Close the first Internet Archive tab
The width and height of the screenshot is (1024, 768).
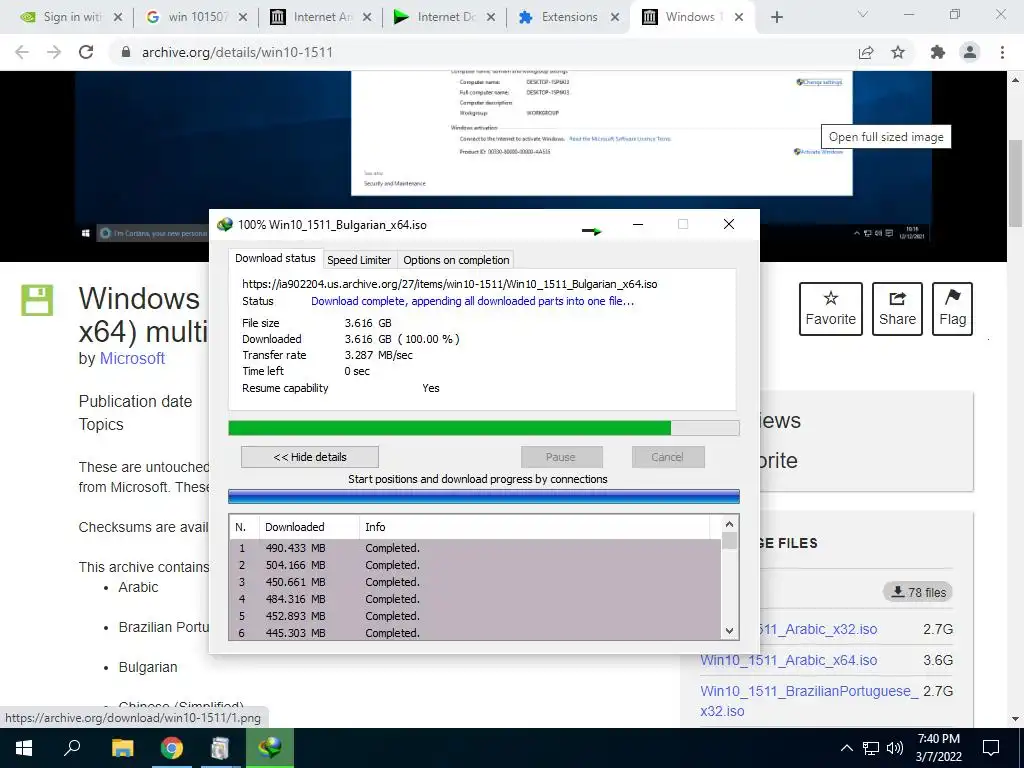tap(366, 18)
